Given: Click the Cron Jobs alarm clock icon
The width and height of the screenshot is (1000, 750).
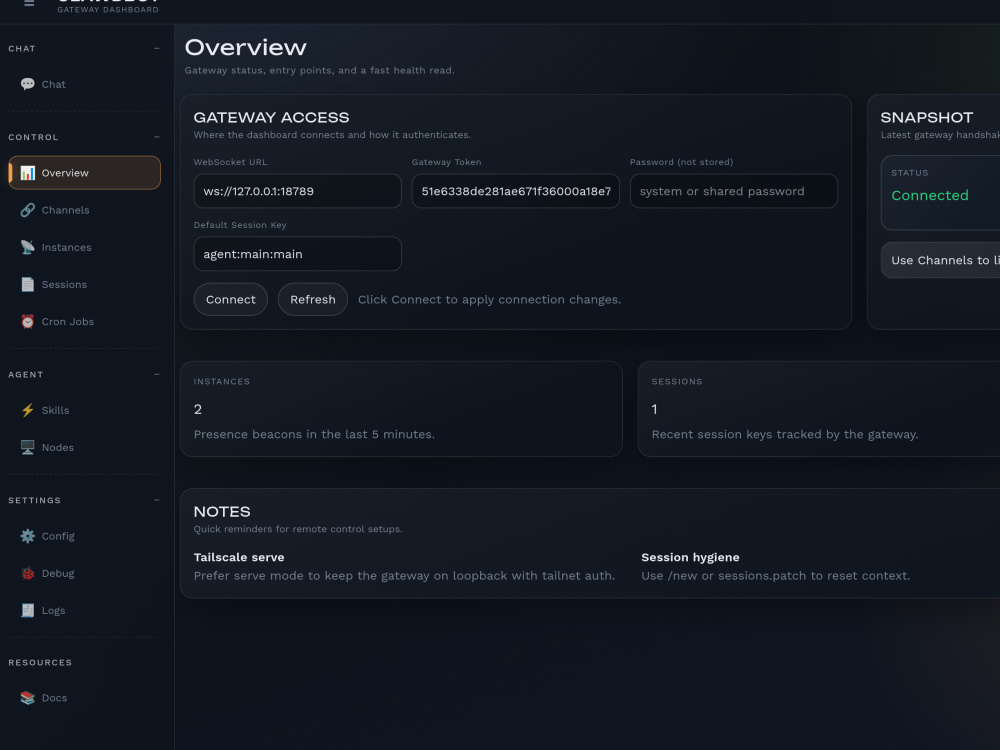Looking at the screenshot, I should point(27,321).
